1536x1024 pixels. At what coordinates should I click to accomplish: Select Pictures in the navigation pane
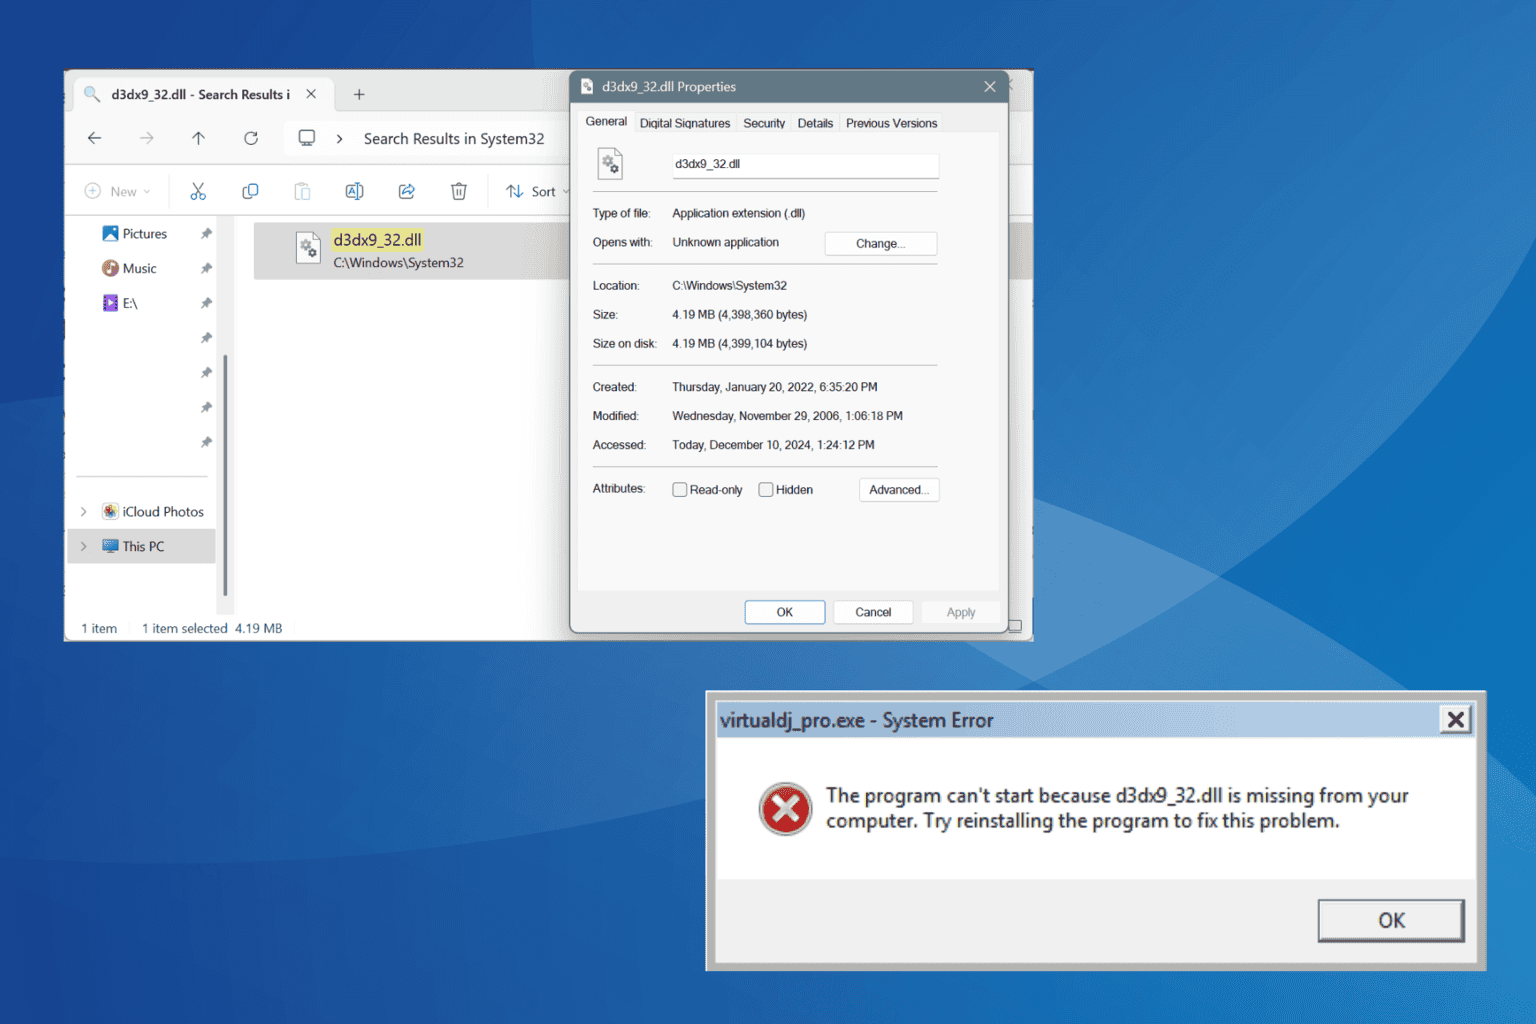(145, 234)
